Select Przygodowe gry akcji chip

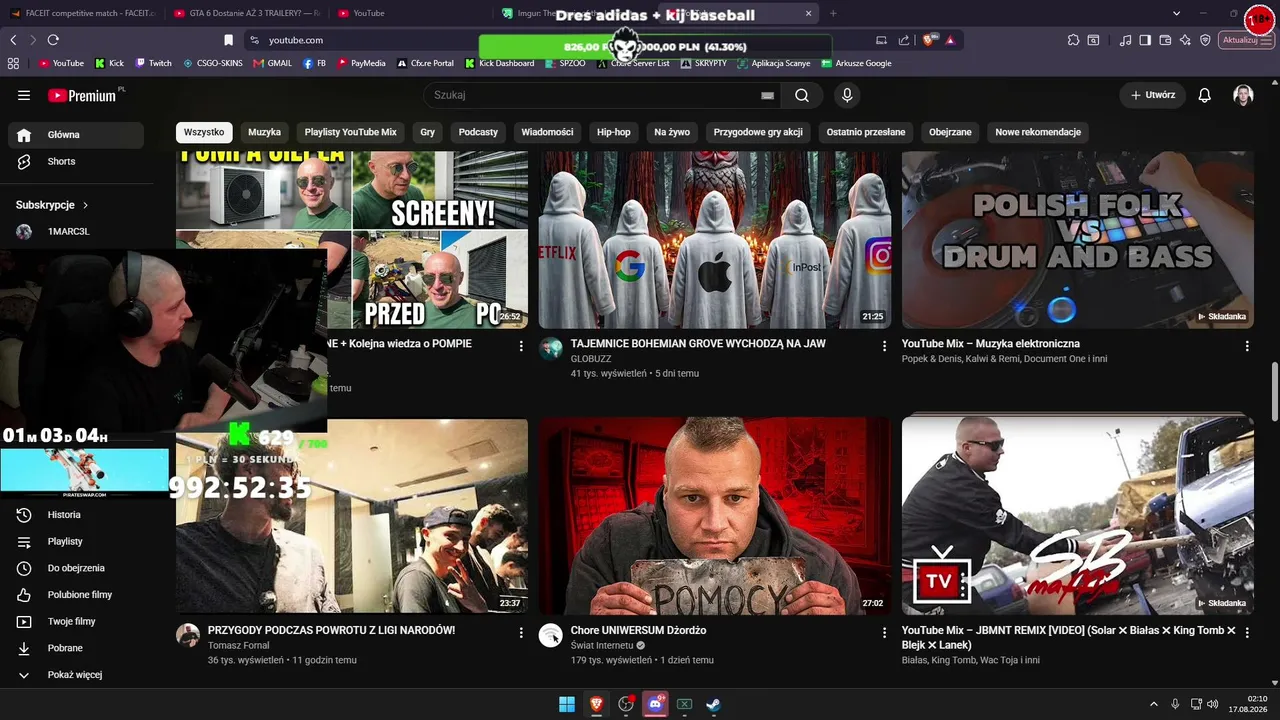pos(758,132)
